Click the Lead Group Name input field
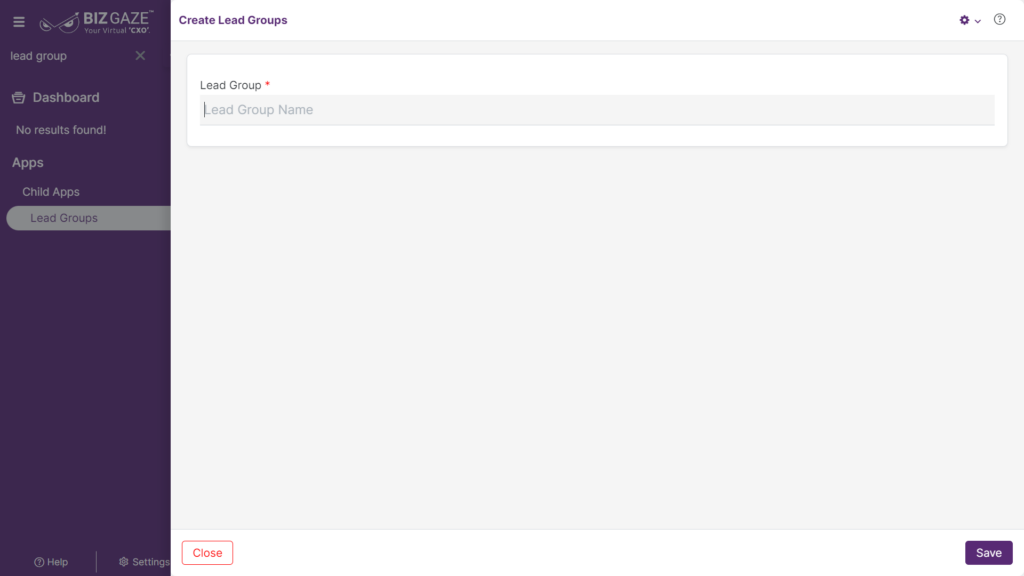The width and height of the screenshot is (1024, 576). (597, 110)
